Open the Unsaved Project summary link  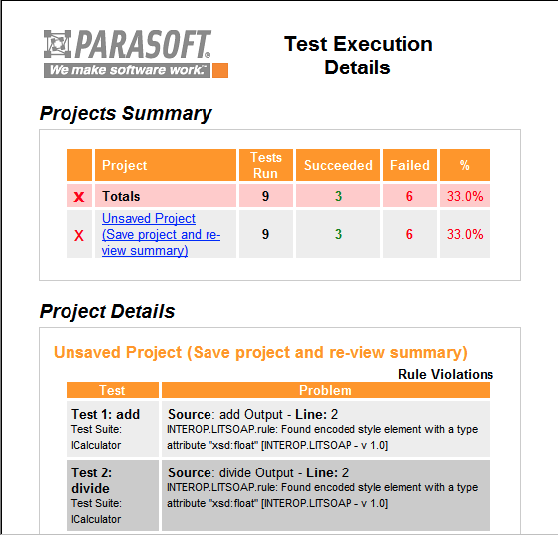point(161,234)
